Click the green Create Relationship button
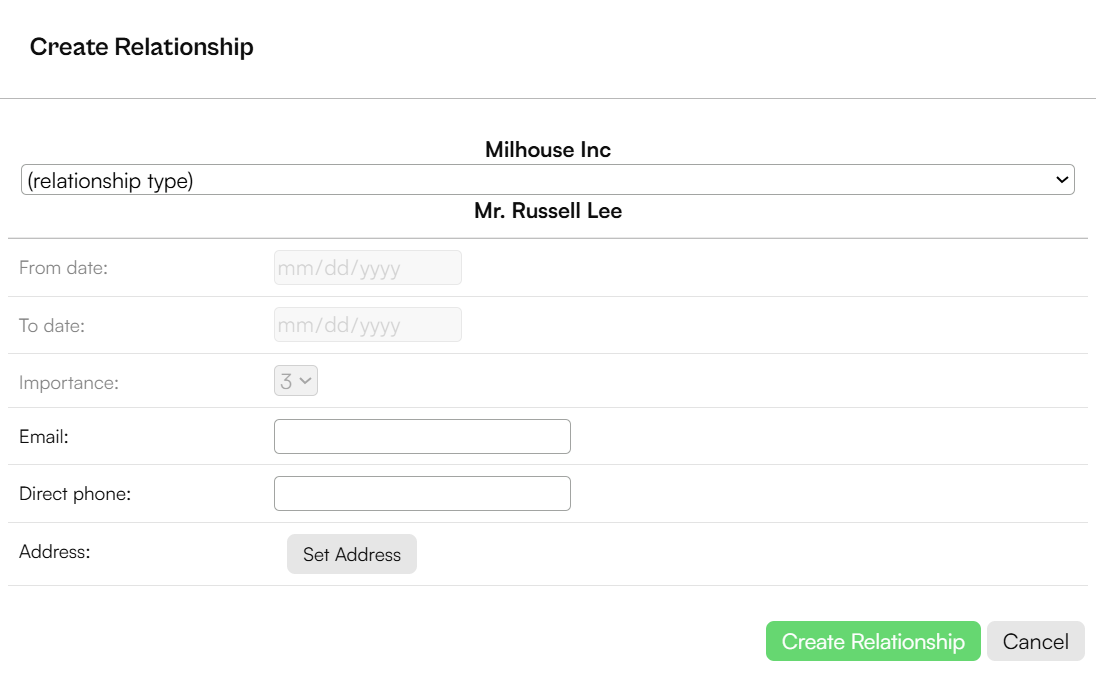 click(873, 641)
